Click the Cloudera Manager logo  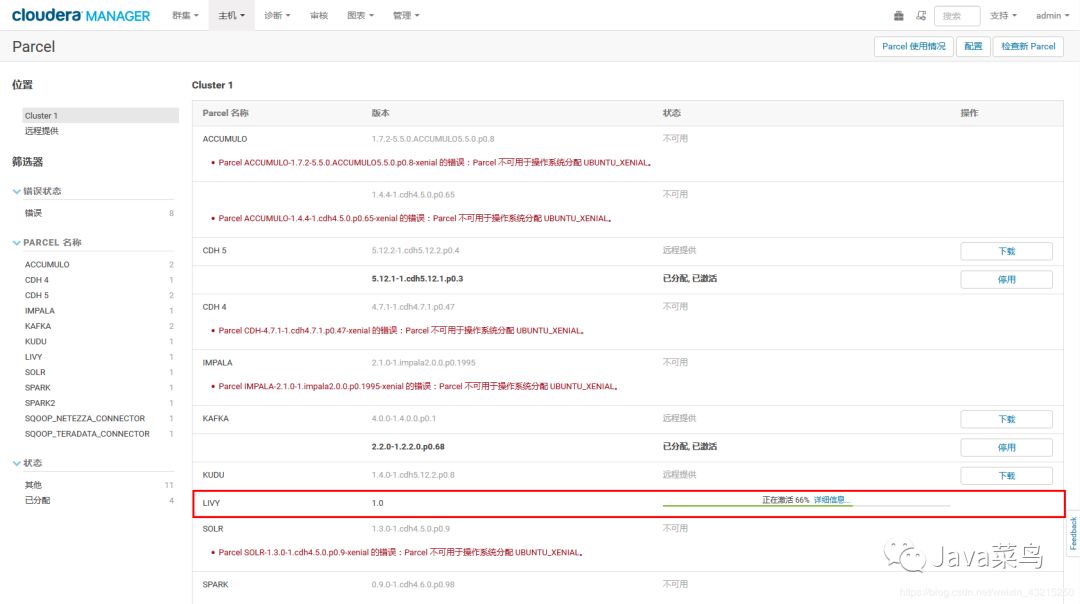(81, 15)
